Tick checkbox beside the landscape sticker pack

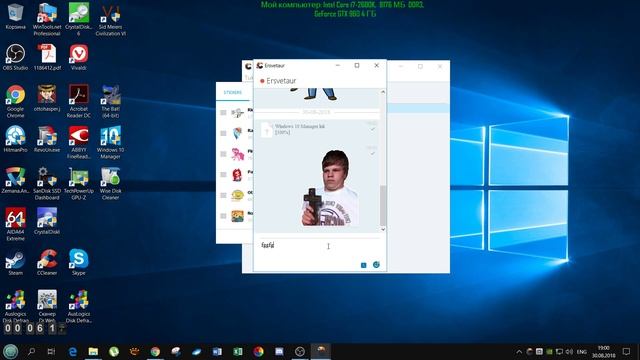223,216
